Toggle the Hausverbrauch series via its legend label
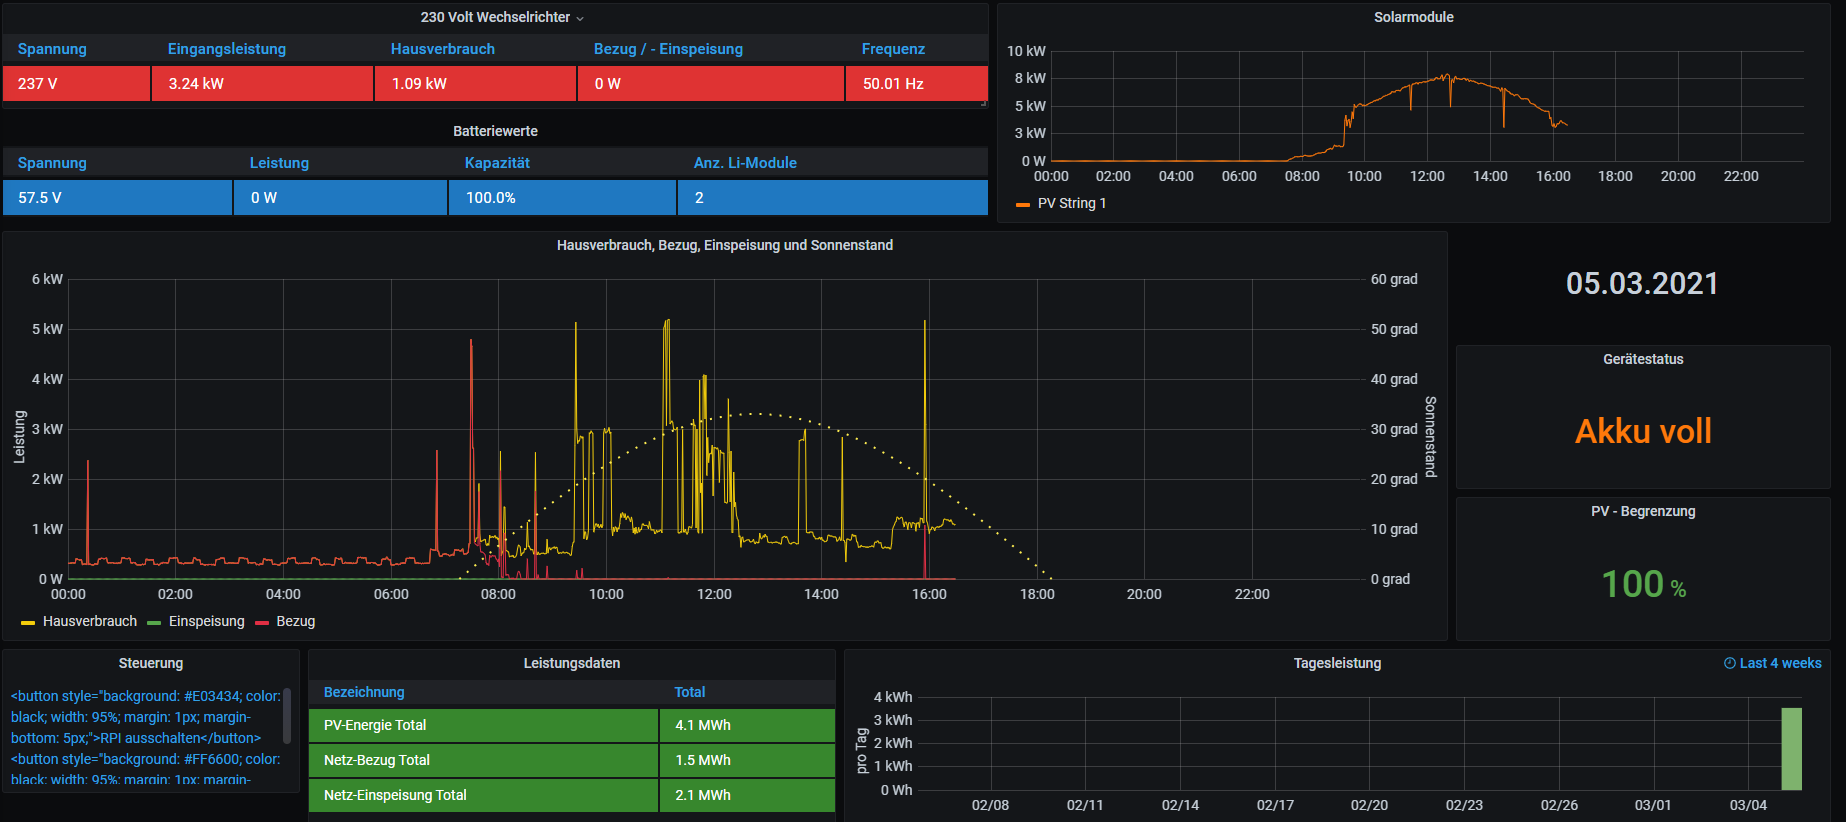This screenshot has width=1846, height=822. pyautogui.click(x=90, y=621)
